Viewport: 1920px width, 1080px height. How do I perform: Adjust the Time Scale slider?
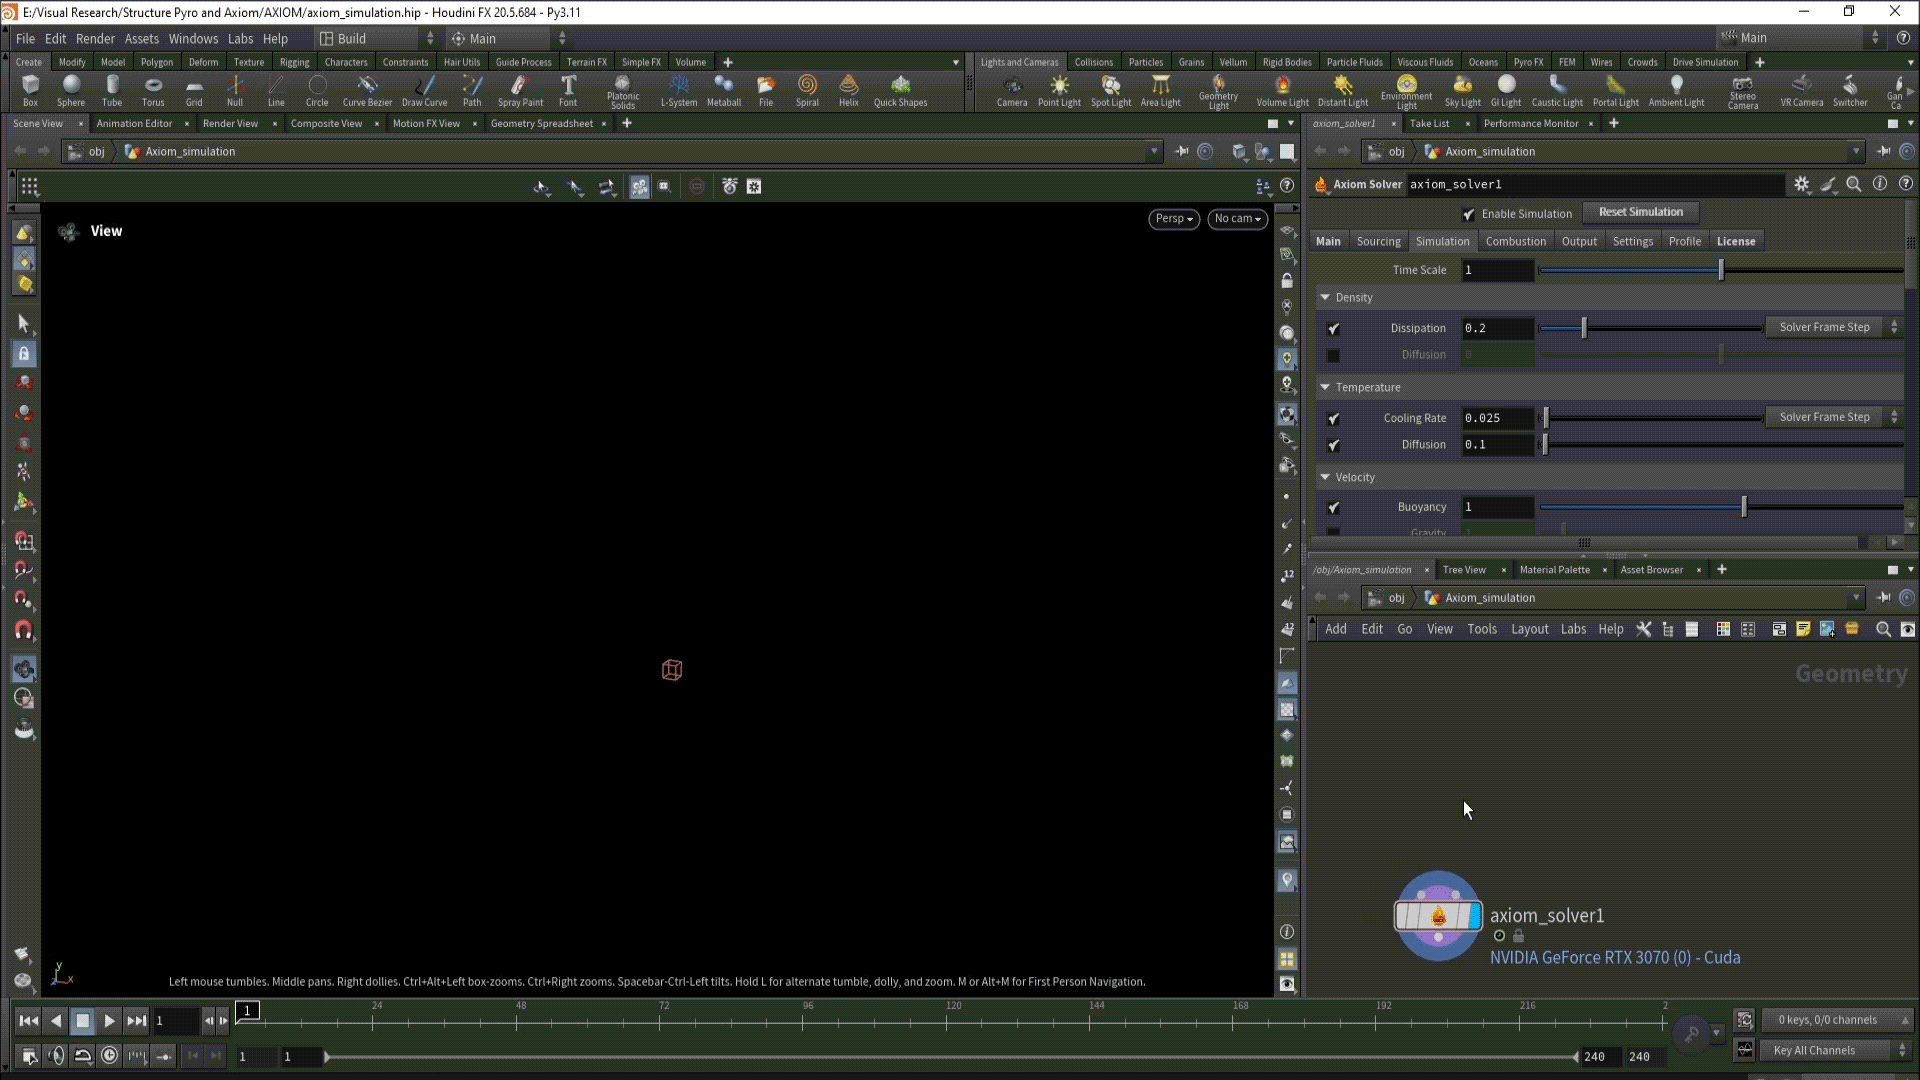click(x=1721, y=270)
